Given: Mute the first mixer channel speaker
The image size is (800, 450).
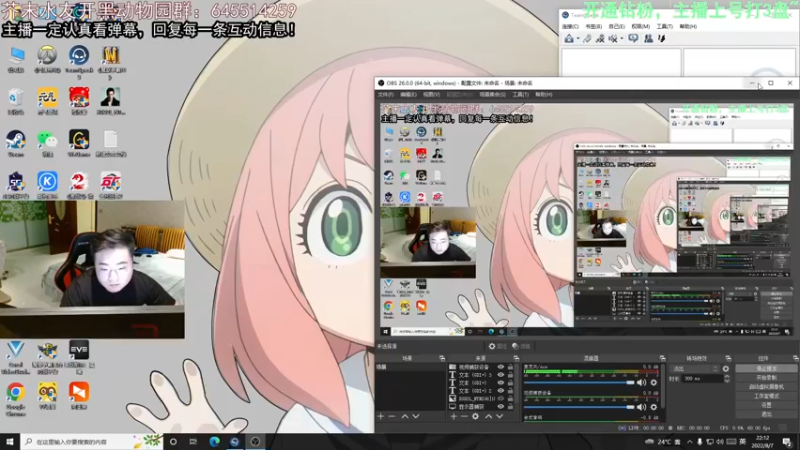Looking at the screenshot, I should pyautogui.click(x=641, y=383).
